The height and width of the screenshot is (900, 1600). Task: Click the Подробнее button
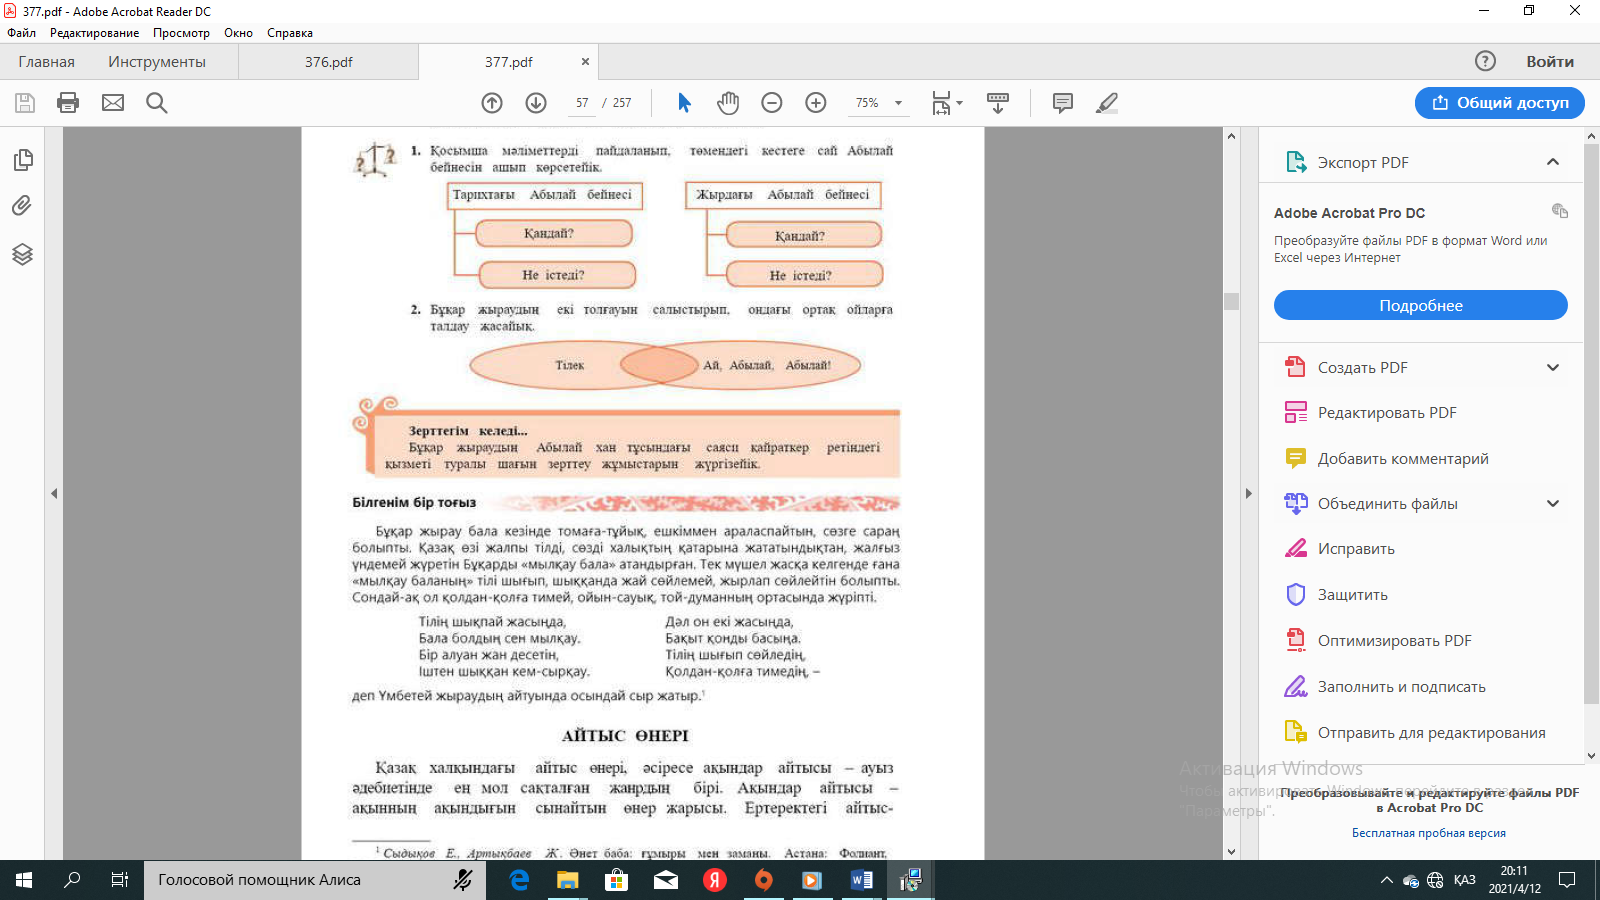pyautogui.click(x=1421, y=305)
